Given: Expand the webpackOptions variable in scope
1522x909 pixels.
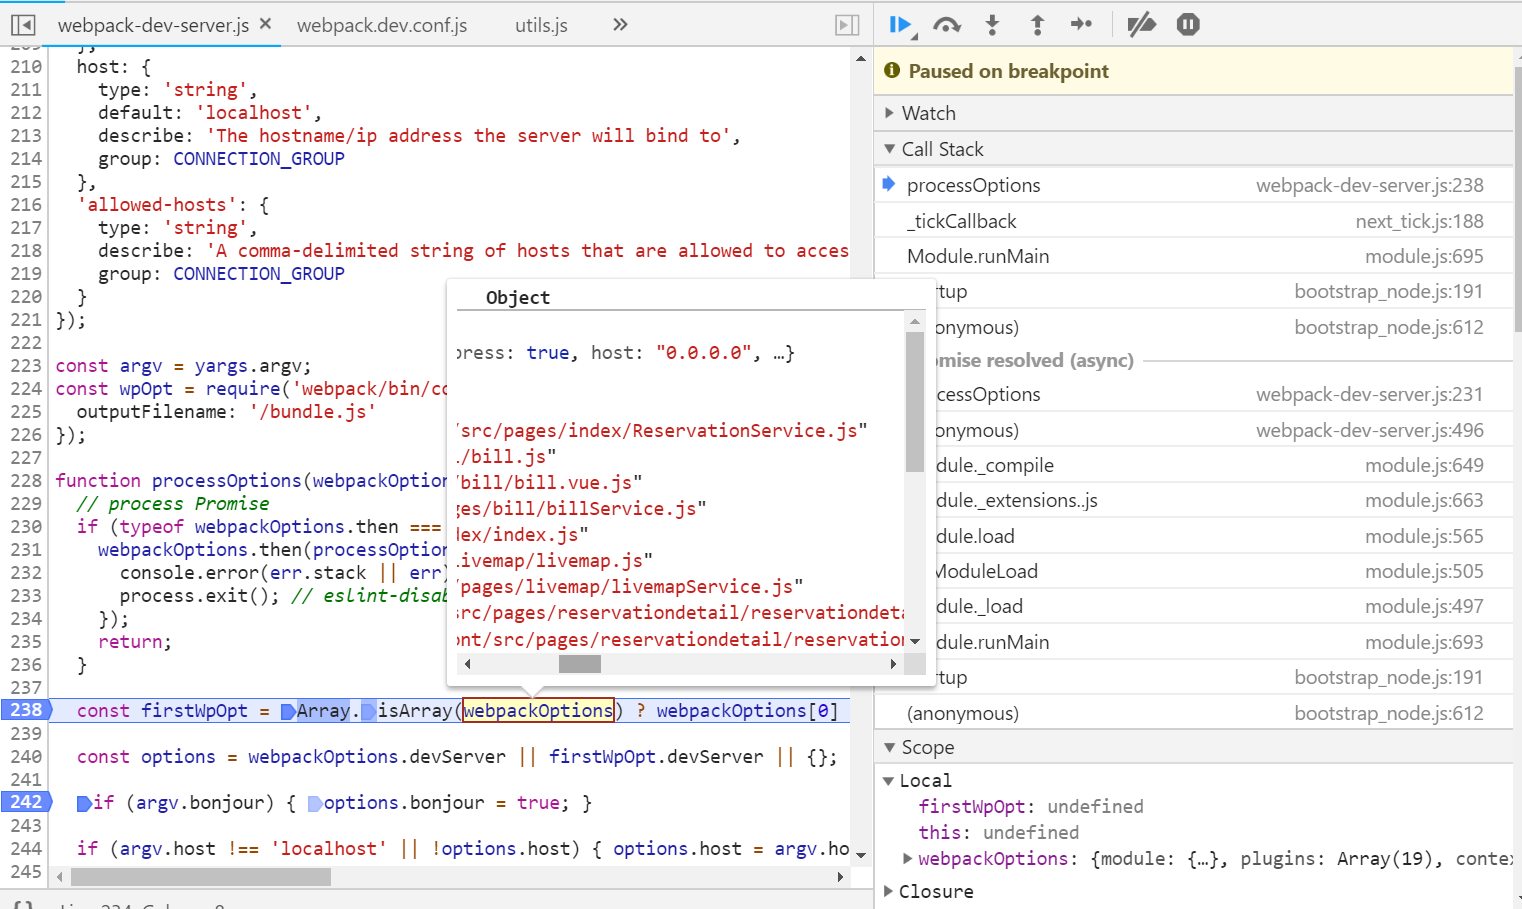Looking at the screenshot, I should 907,858.
